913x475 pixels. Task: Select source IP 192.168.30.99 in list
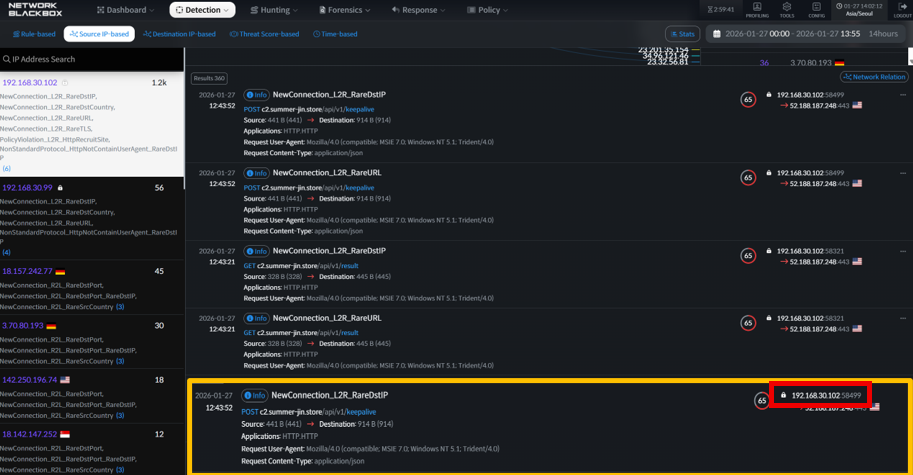(x=28, y=188)
